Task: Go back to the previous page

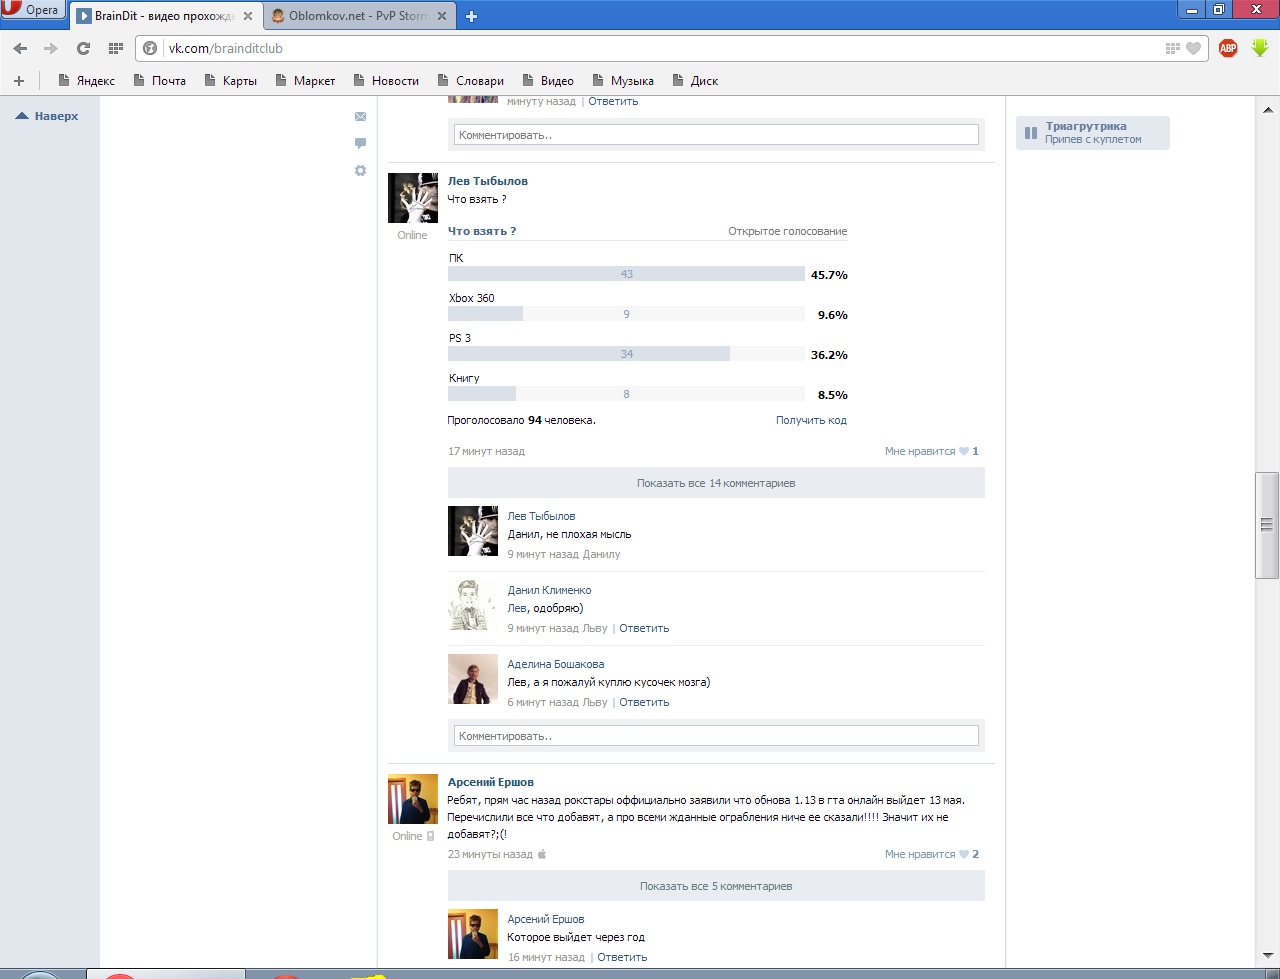Action: [20, 48]
